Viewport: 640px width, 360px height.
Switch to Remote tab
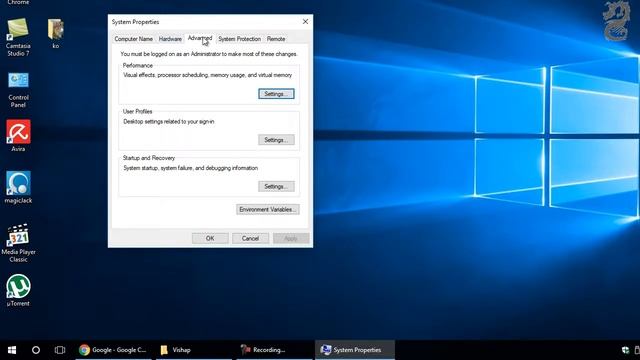pyautogui.click(x=276, y=39)
